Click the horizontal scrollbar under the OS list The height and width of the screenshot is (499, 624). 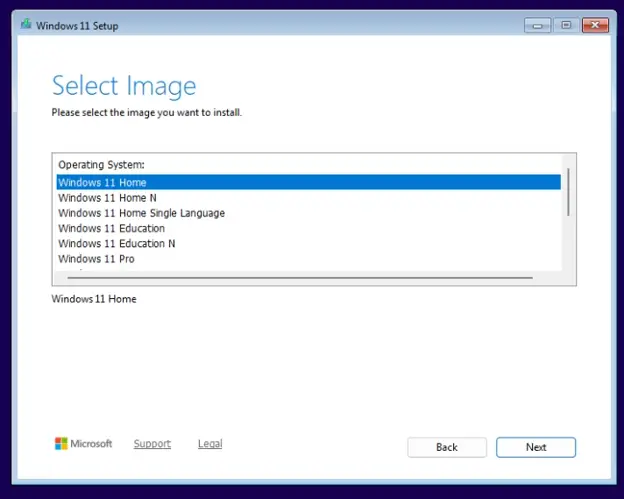point(300,278)
